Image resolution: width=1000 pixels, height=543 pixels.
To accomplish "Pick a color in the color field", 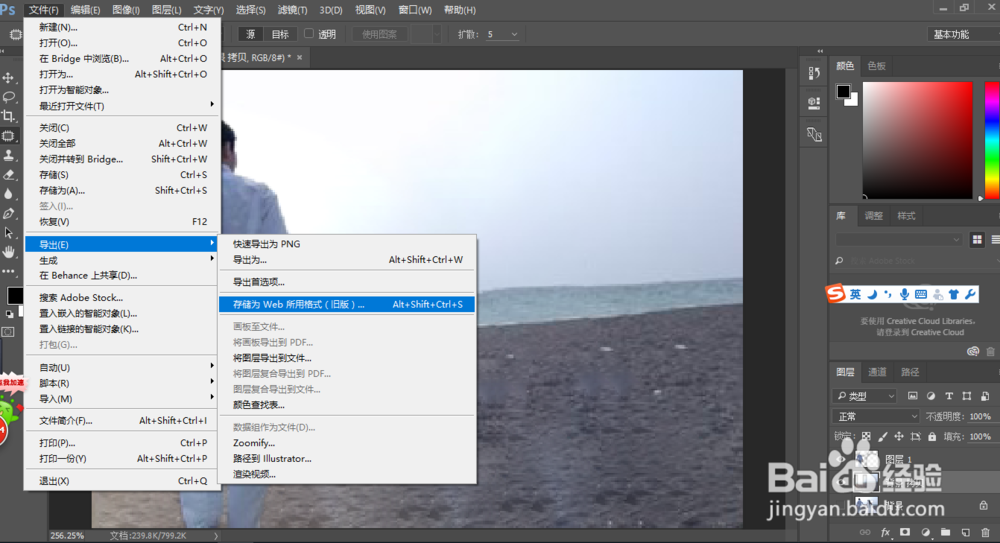I will pyautogui.click(x=918, y=140).
